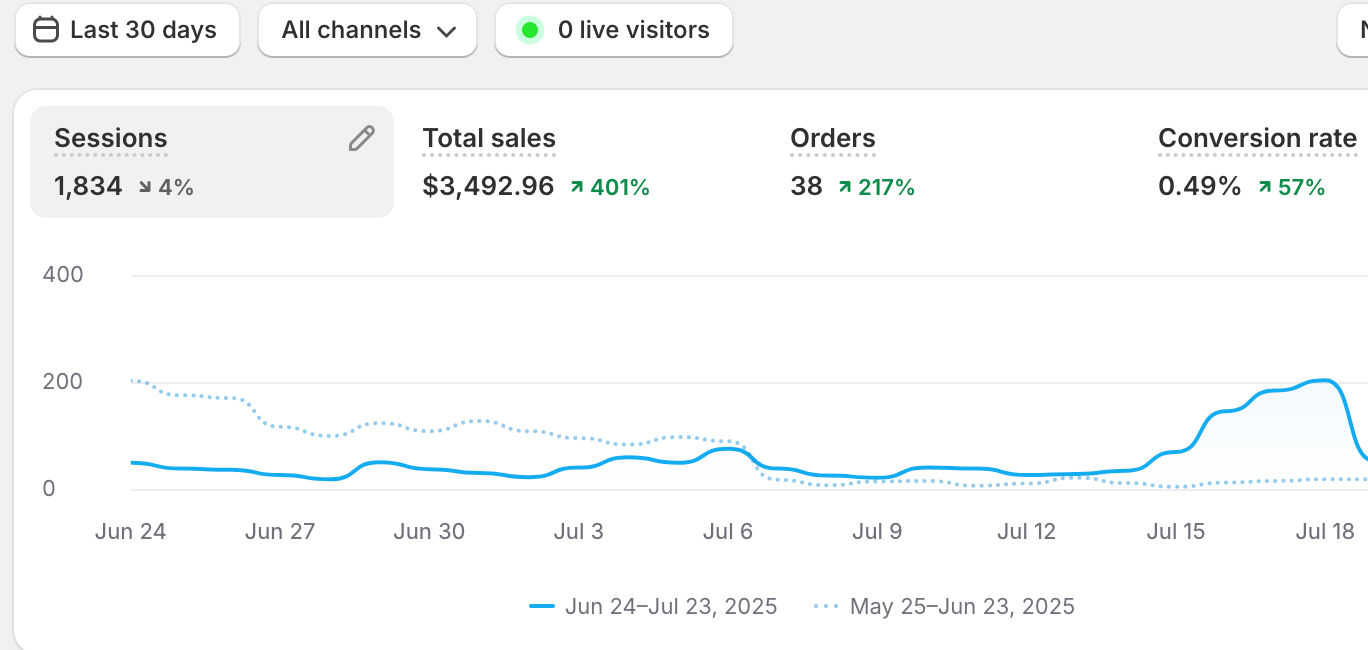Click the 0 live visitors button
This screenshot has height=650, width=1368.
pyautogui.click(x=614, y=30)
